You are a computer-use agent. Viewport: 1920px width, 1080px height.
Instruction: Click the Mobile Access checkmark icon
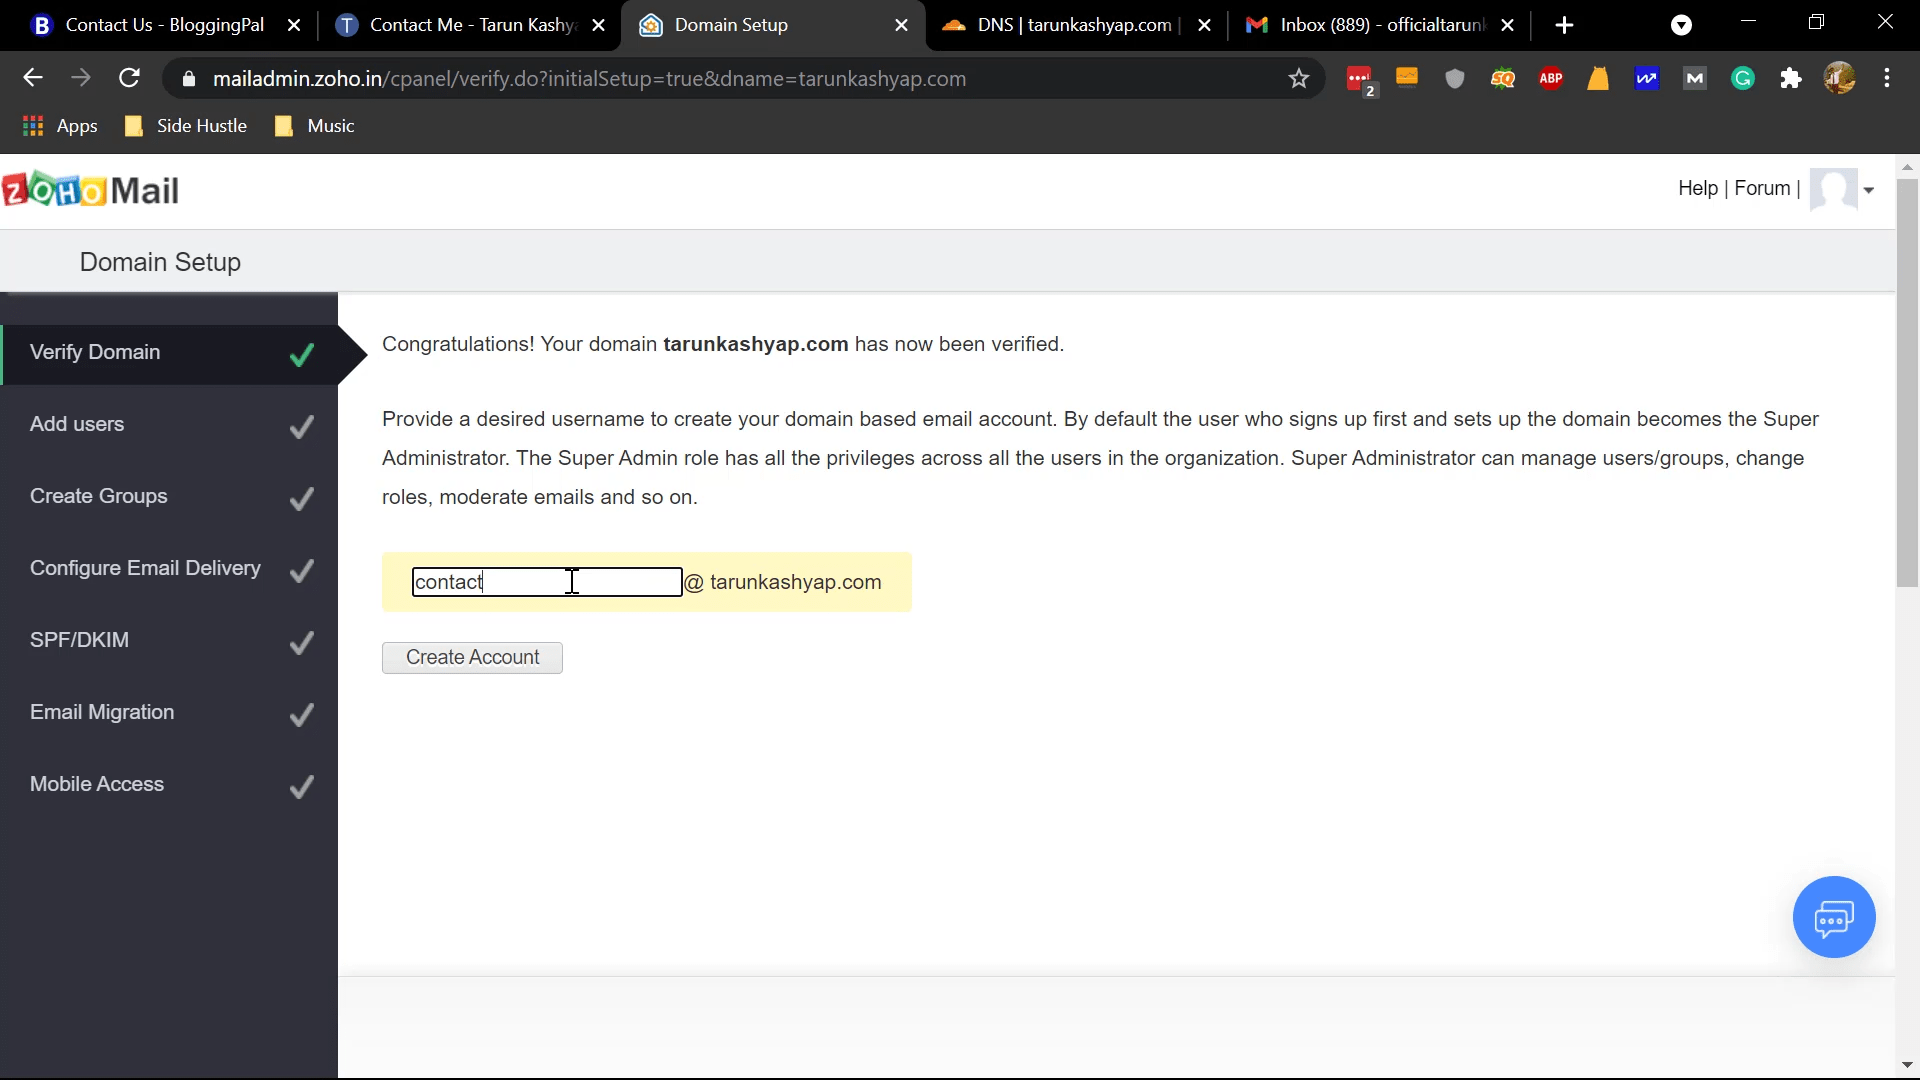(302, 787)
